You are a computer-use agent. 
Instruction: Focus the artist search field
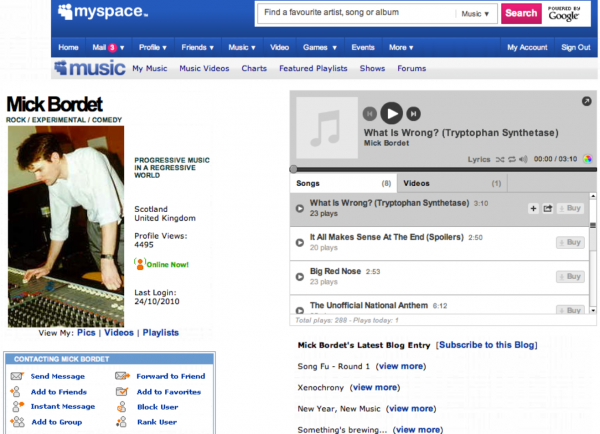click(x=358, y=13)
